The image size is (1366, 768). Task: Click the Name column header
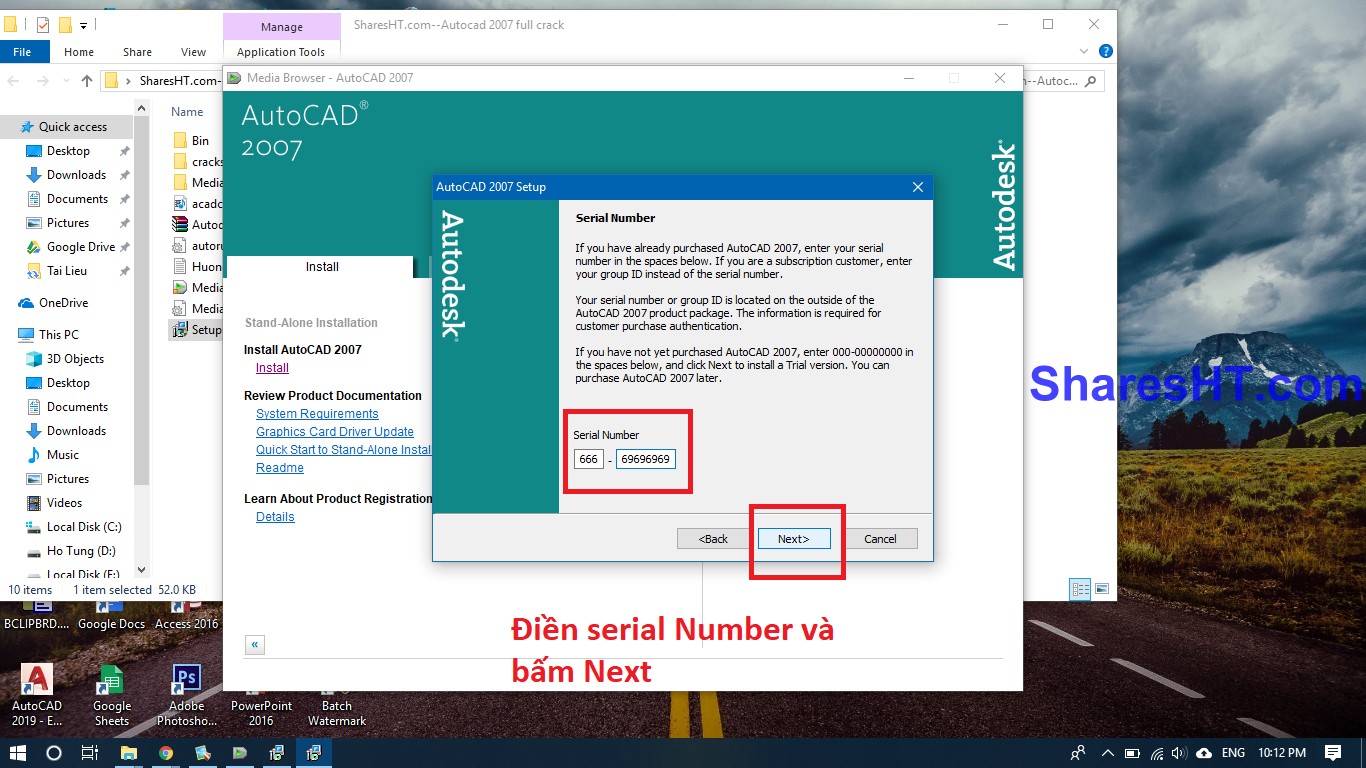tap(187, 112)
